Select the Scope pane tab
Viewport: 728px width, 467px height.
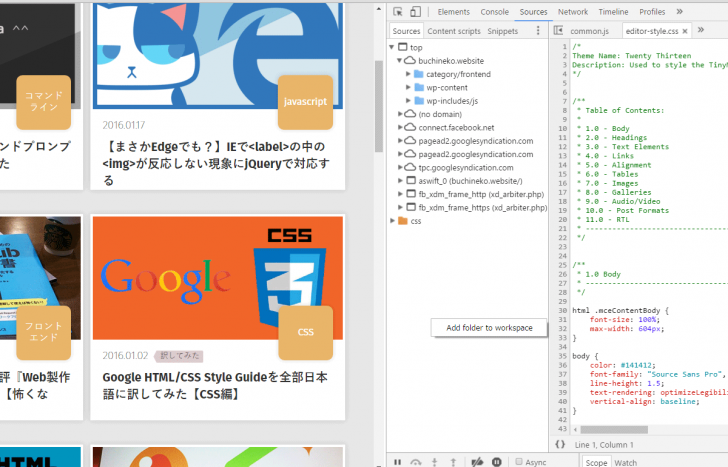click(596, 462)
